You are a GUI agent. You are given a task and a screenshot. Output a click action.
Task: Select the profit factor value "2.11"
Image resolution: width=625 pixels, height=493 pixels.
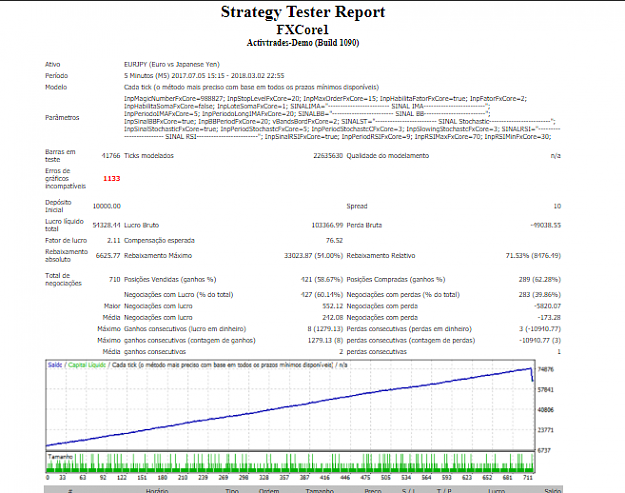114,241
